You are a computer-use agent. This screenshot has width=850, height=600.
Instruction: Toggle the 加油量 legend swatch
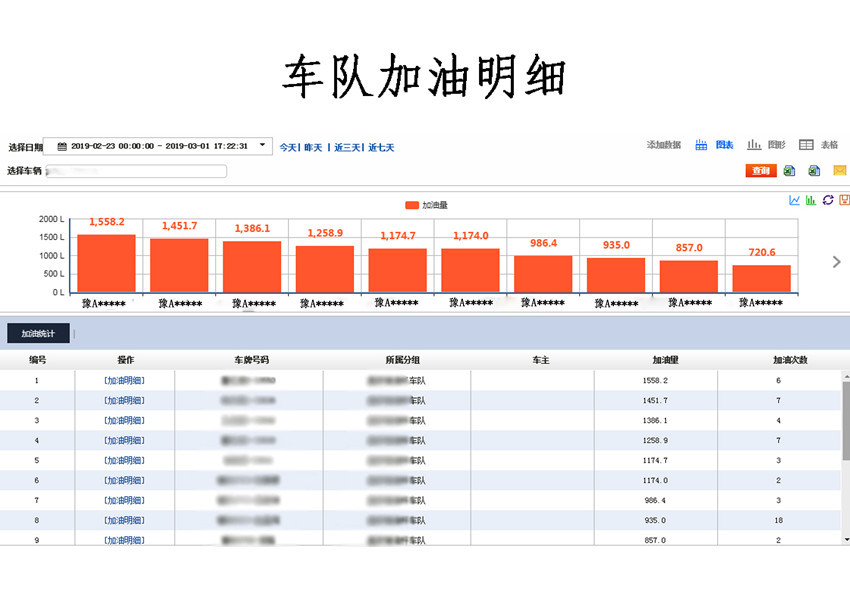(x=412, y=205)
